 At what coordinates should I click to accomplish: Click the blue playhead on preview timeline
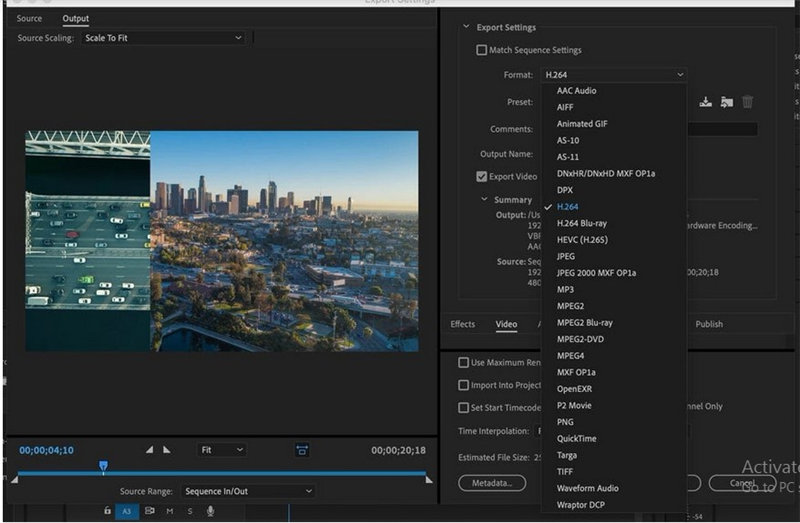[x=103, y=466]
